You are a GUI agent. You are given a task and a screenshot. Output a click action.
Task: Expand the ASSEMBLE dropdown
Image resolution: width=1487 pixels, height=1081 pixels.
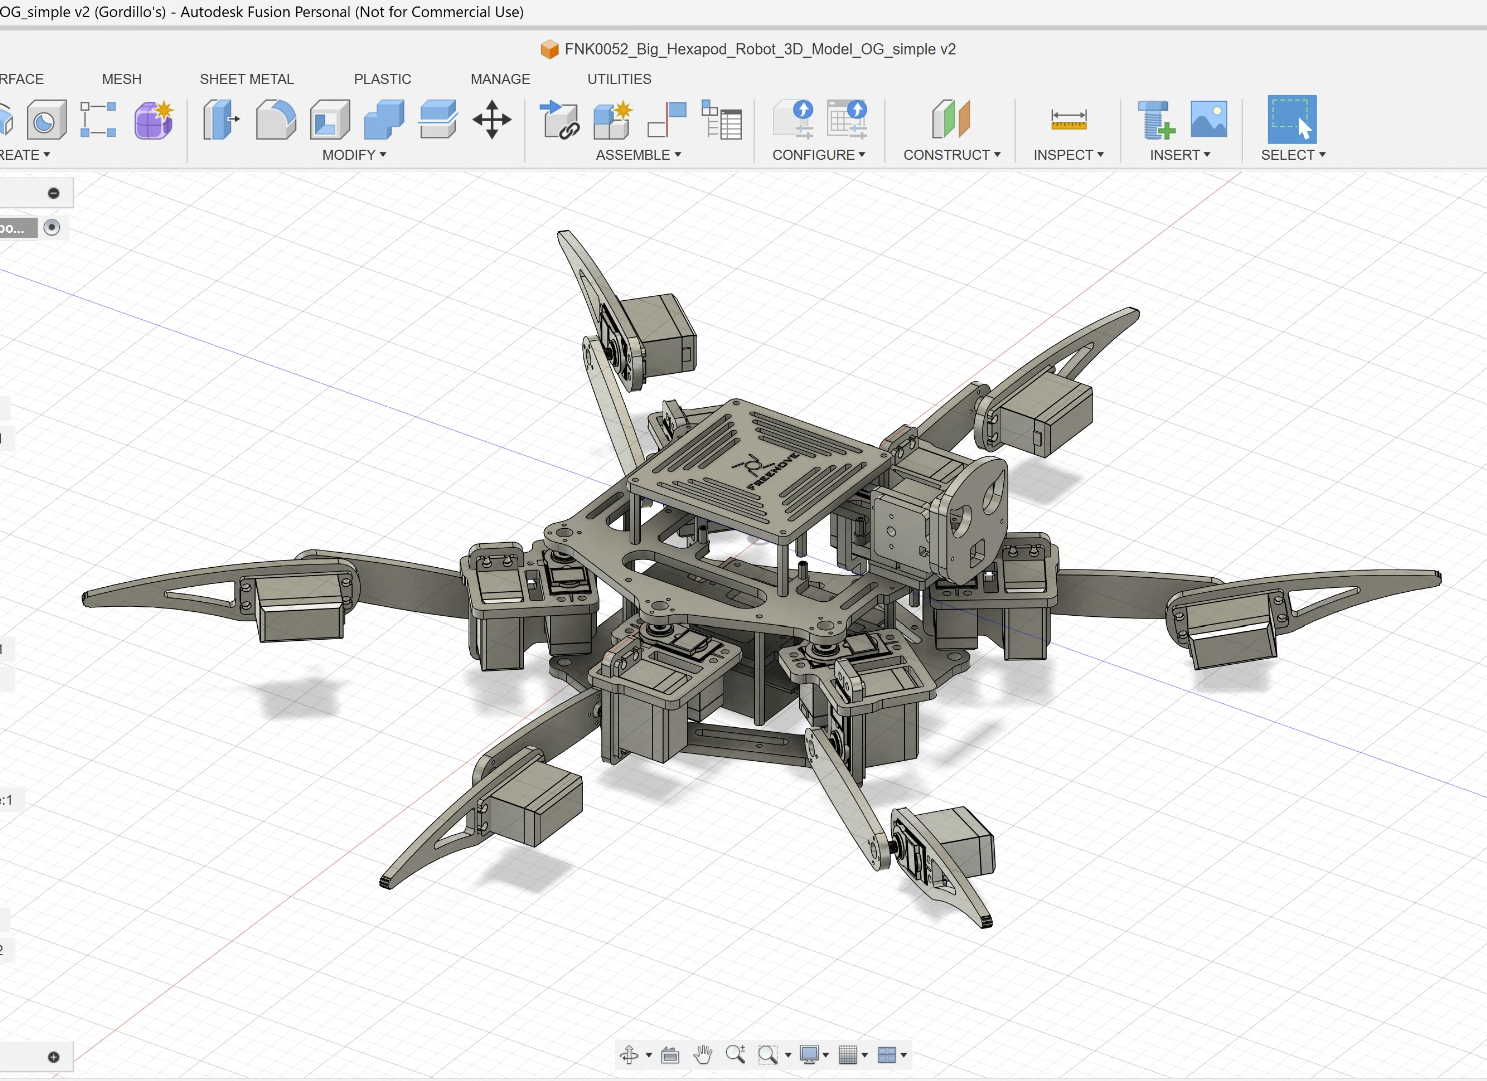[638, 155]
